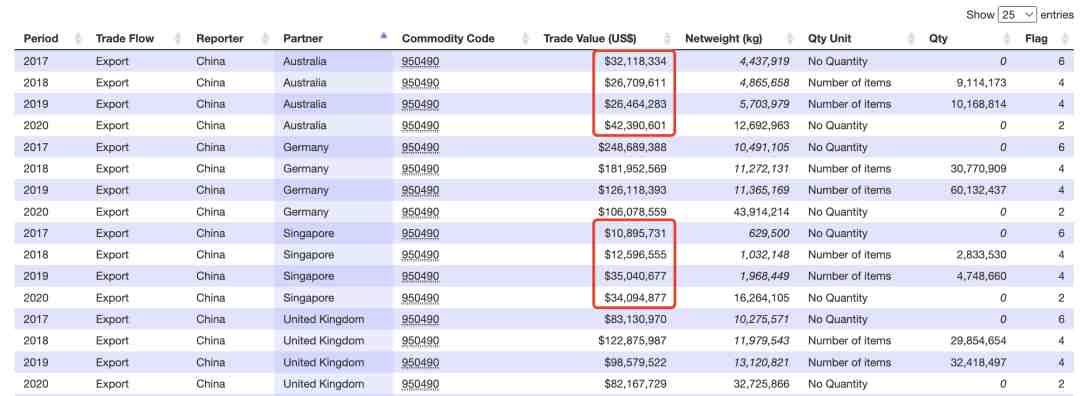Click the Partner column header text
The image size is (1080, 396).
click(x=302, y=39)
